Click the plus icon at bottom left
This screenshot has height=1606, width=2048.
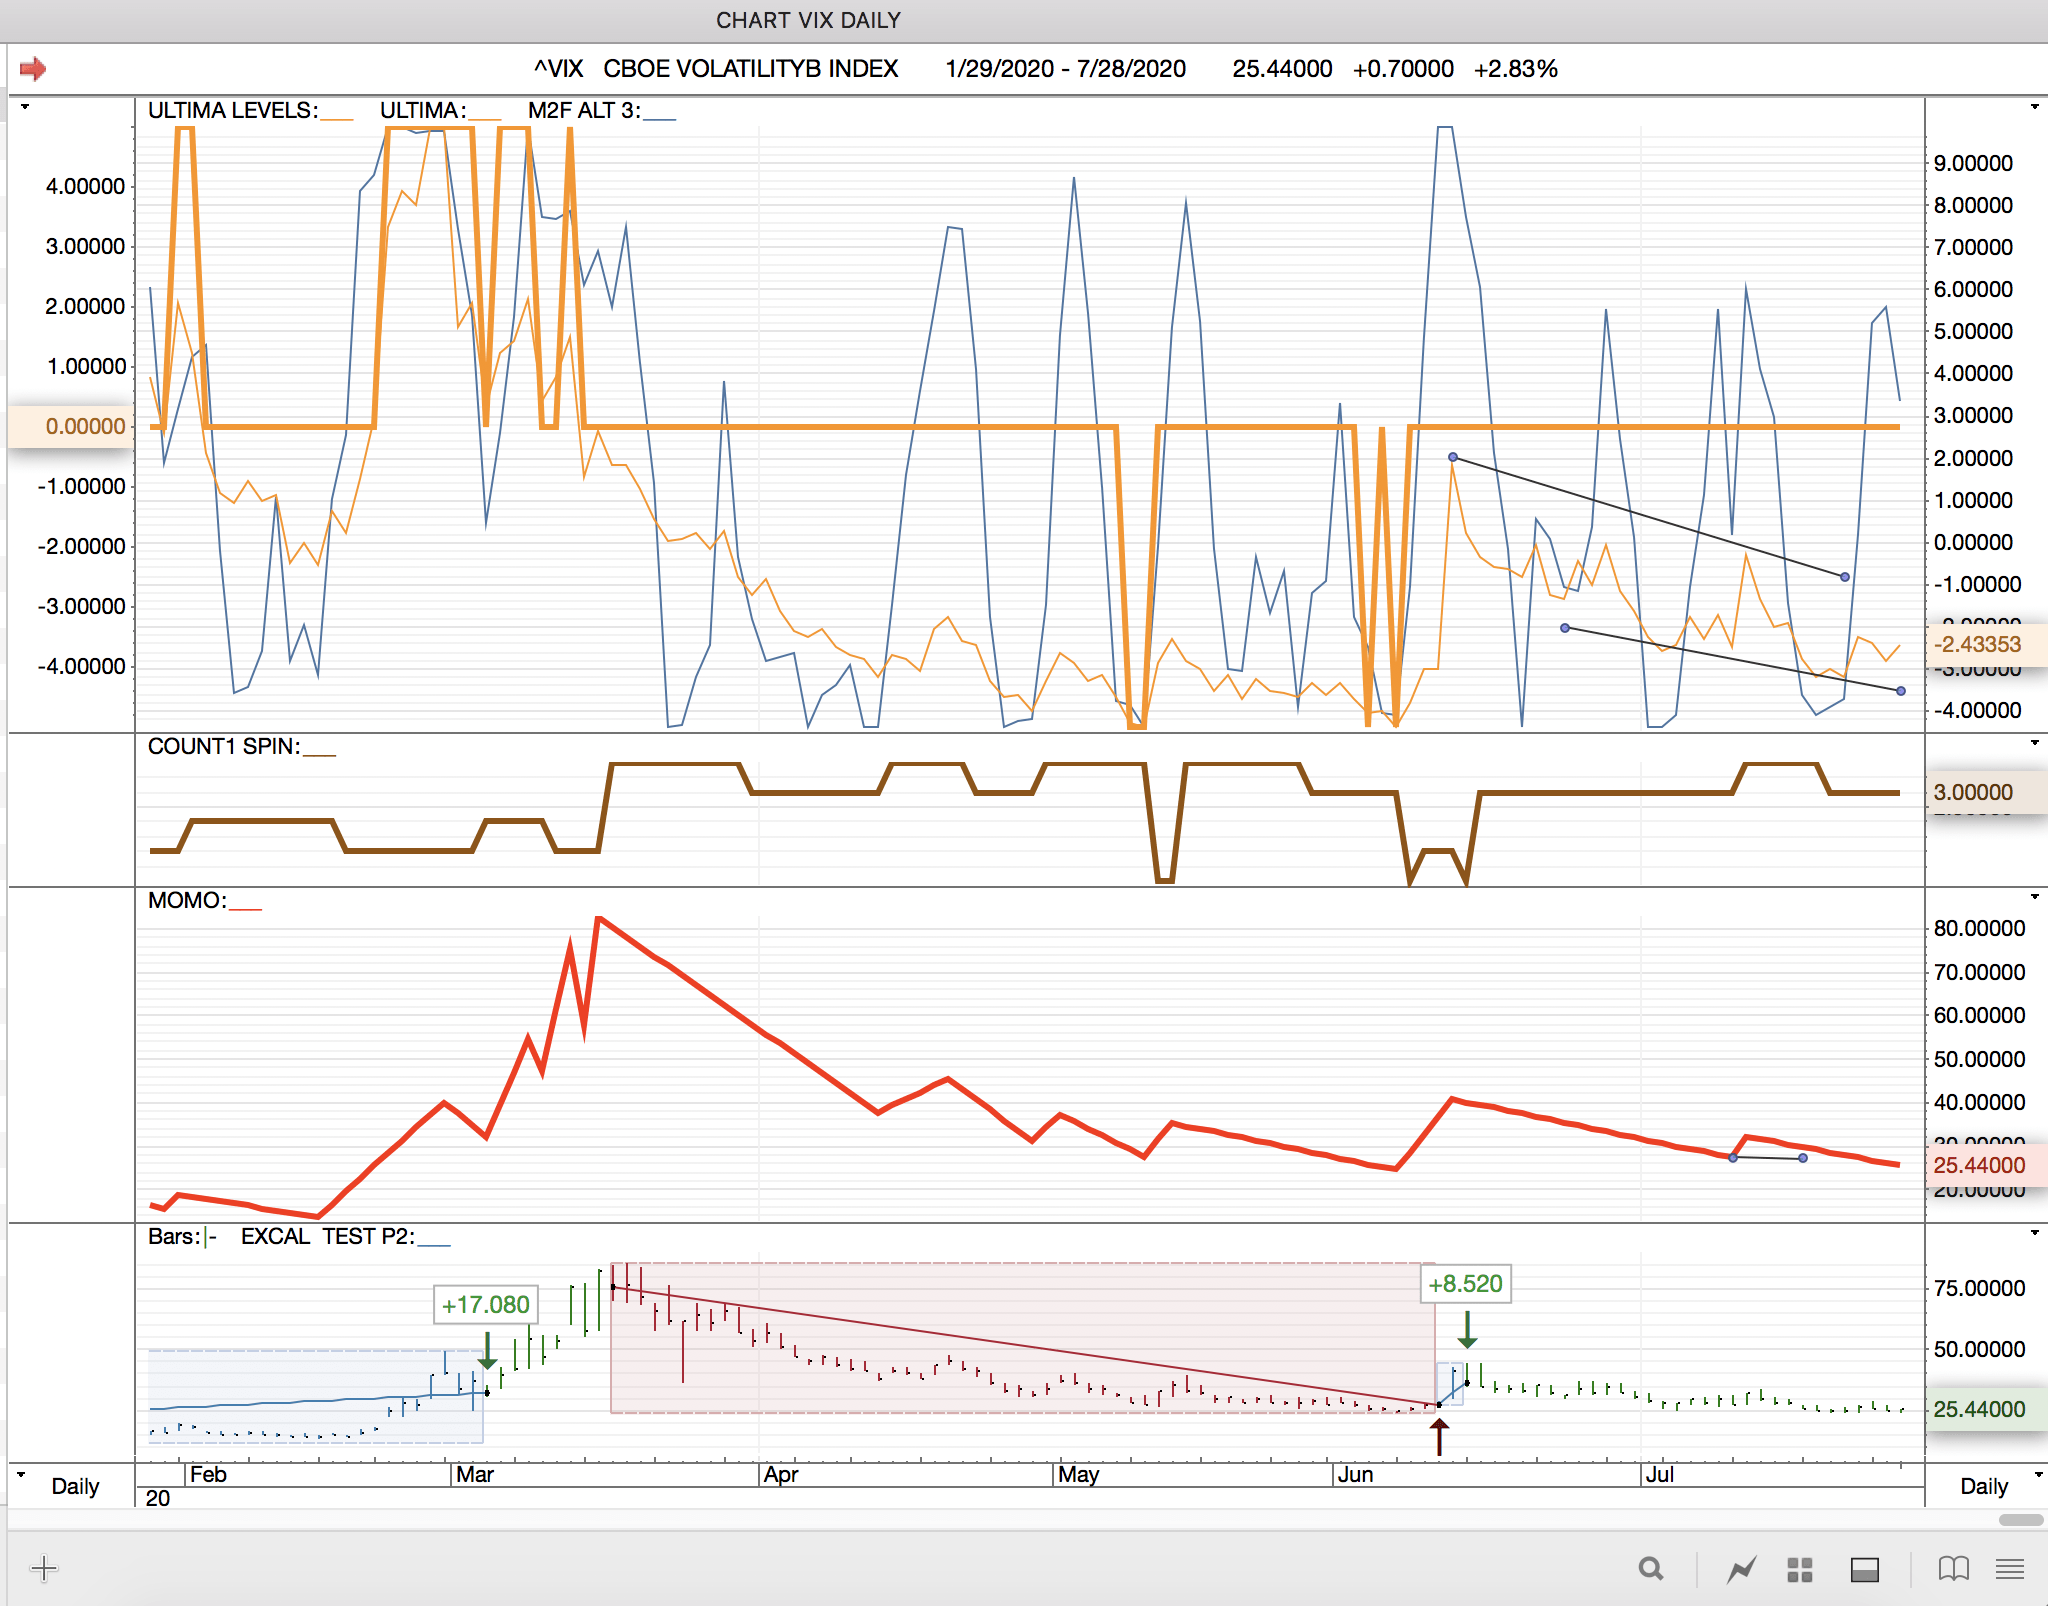tap(44, 1567)
